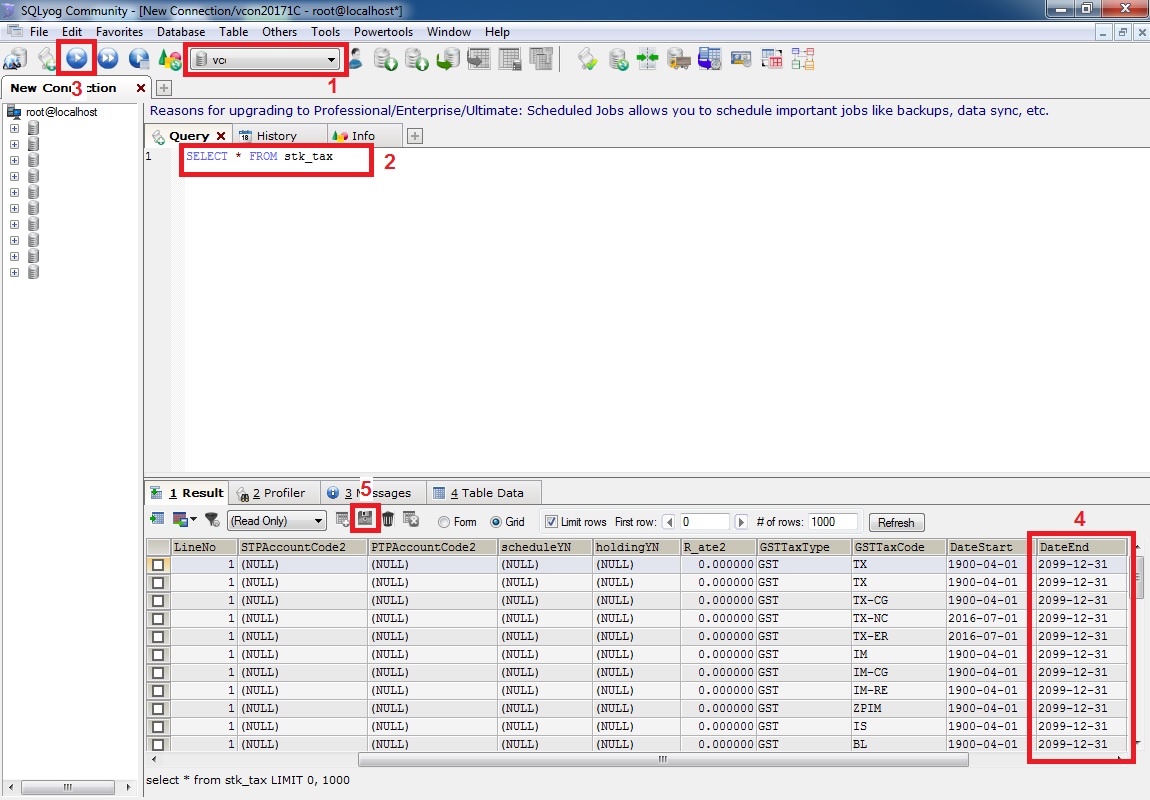Select the Grid view radio button
Viewport: 1150px width, 800px height.
pyautogui.click(x=496, y=522)
